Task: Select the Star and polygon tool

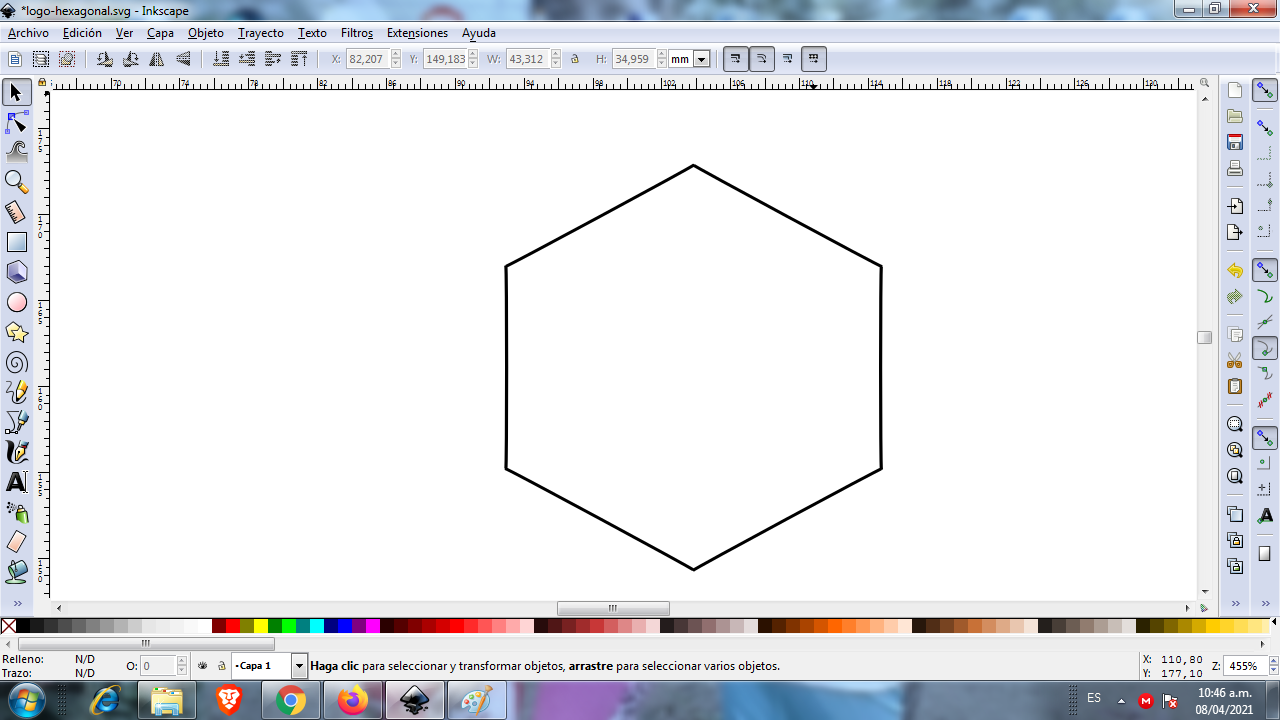Action: tap(16, 332)
